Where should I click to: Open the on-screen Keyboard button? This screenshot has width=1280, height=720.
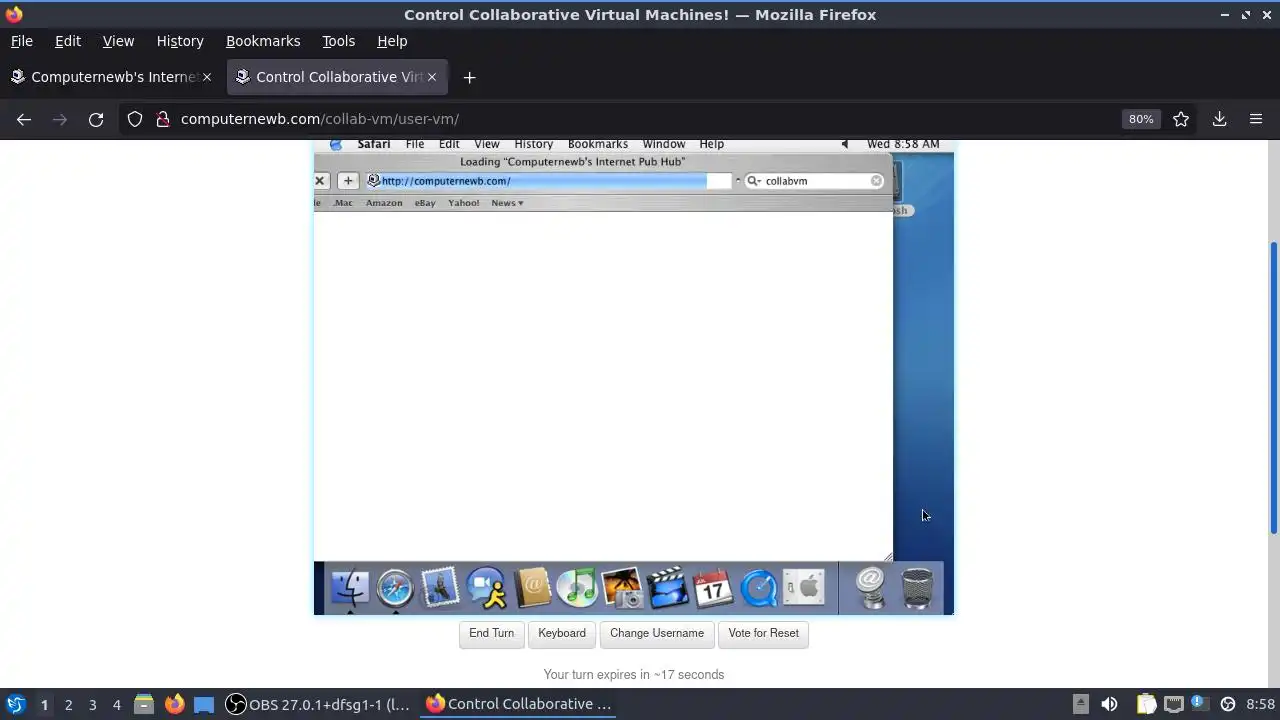coord(562,633)
